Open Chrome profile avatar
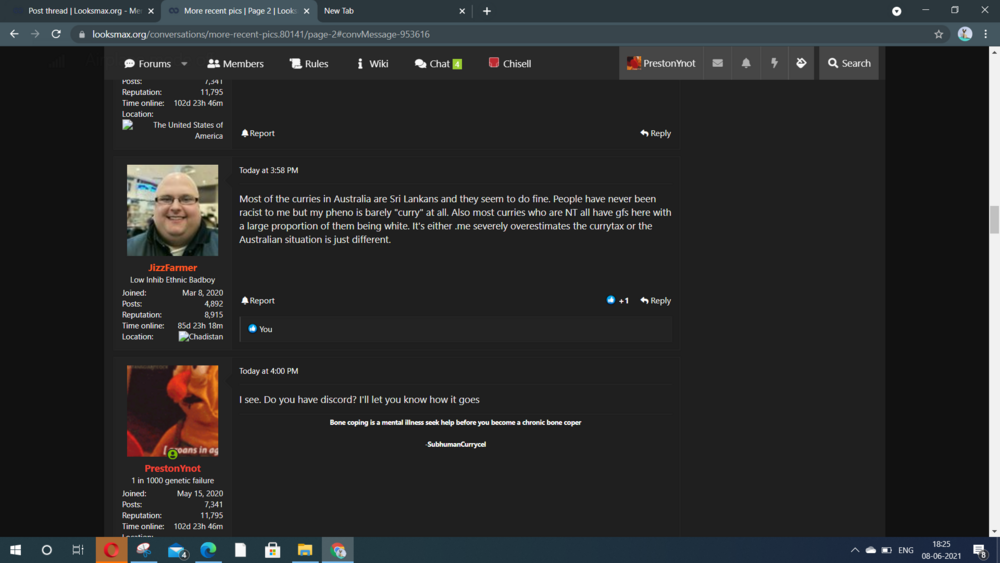Screen dimensions: 1000x563 pos(965,34)
